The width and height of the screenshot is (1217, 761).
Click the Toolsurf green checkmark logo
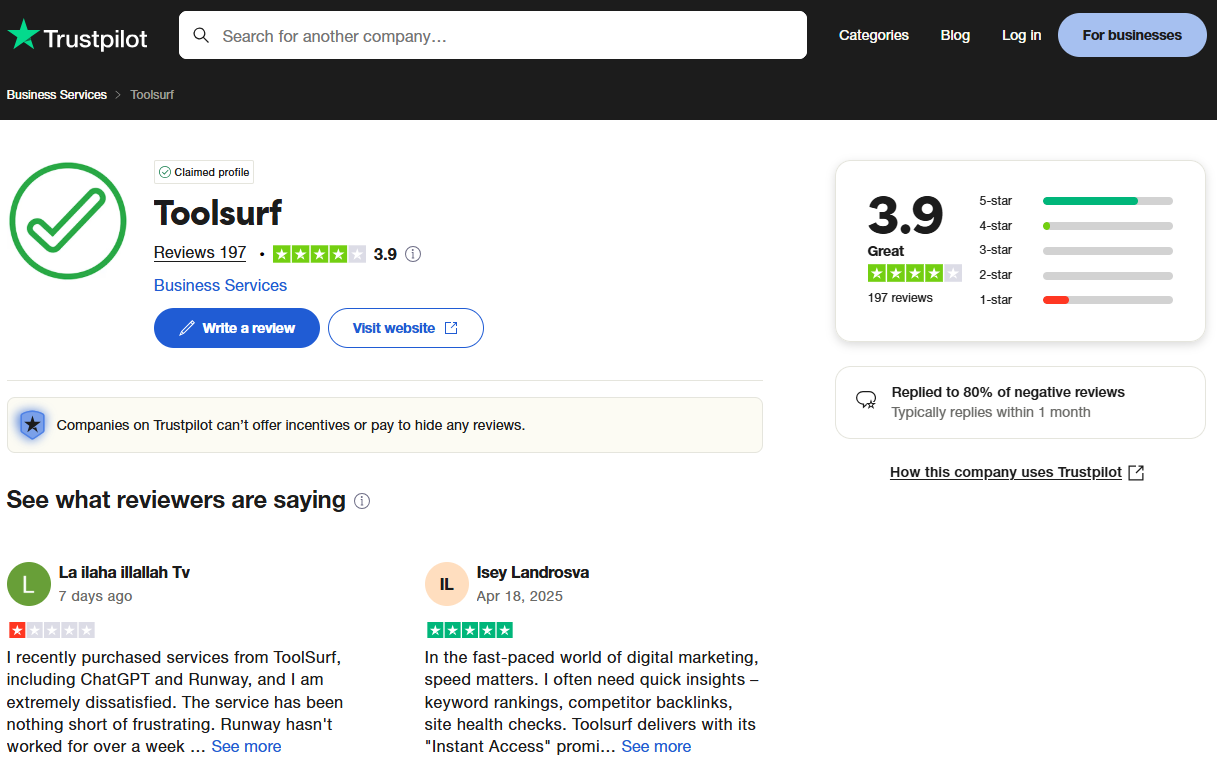pyautogui.click(x=68, y=220)
